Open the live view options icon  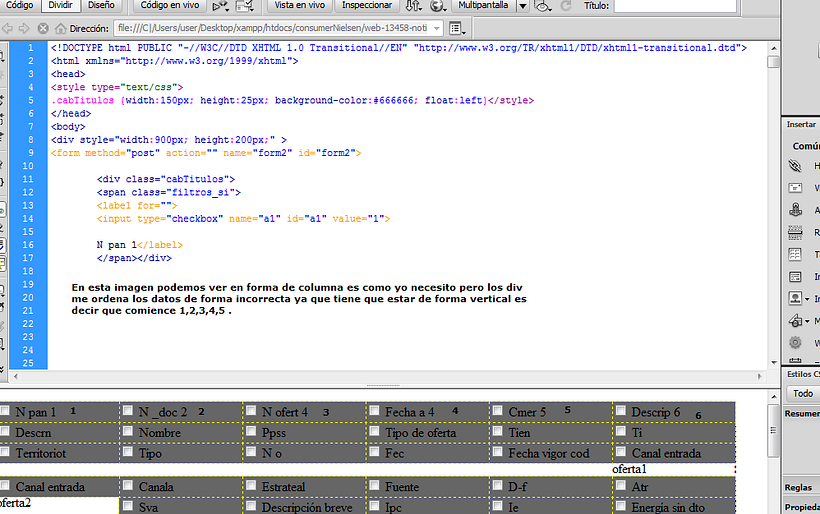457,28
